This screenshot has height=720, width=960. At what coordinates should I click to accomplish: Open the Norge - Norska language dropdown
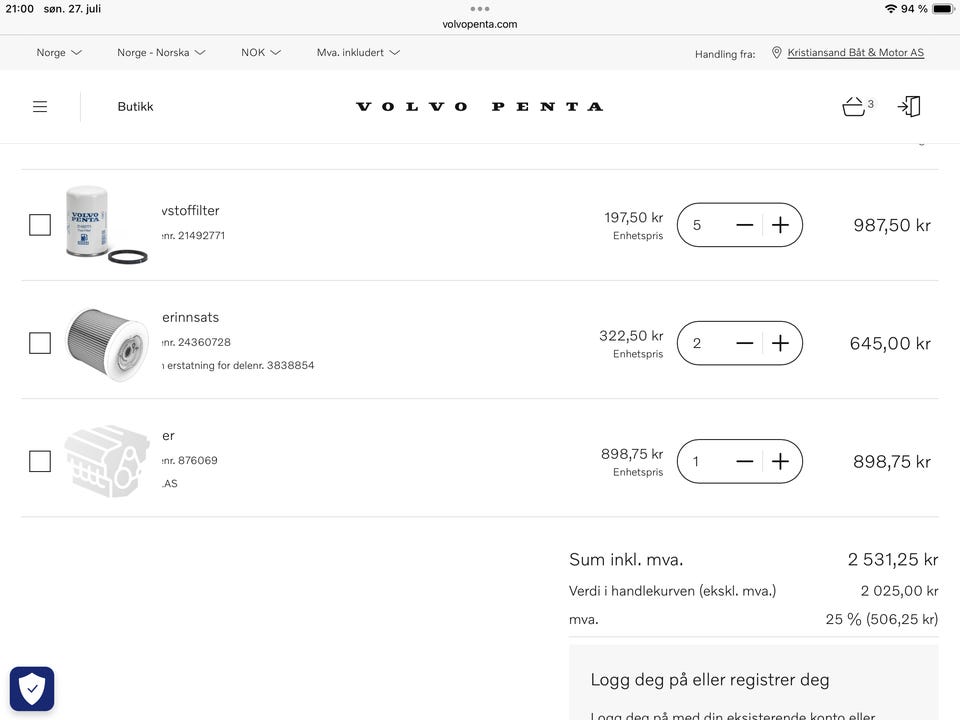pyautogui.click(x=161, y=52)
